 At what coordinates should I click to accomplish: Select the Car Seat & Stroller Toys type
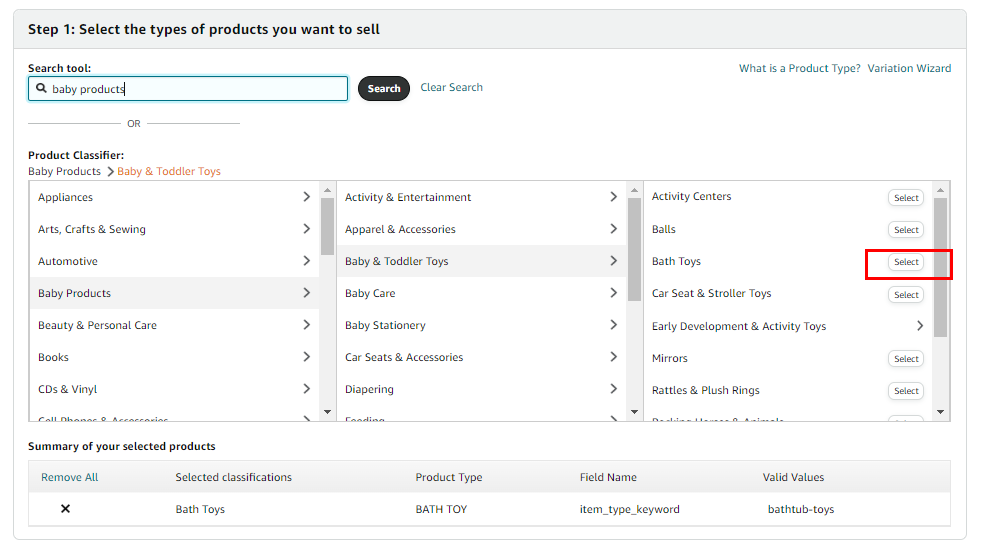click(906, 295)
